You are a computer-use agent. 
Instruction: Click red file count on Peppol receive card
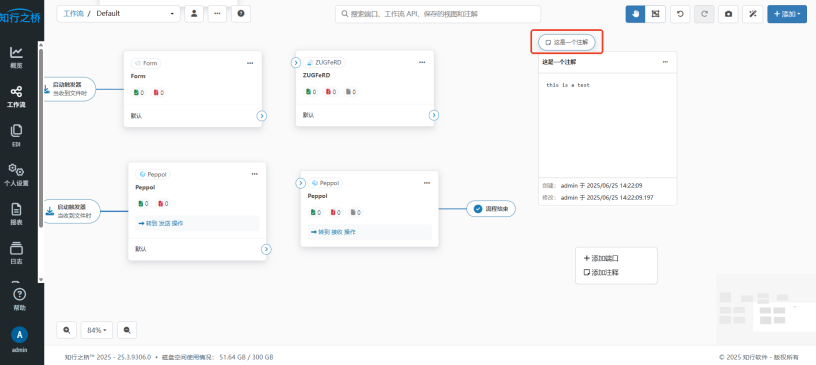pyautogui.click(x=336, y=212)
